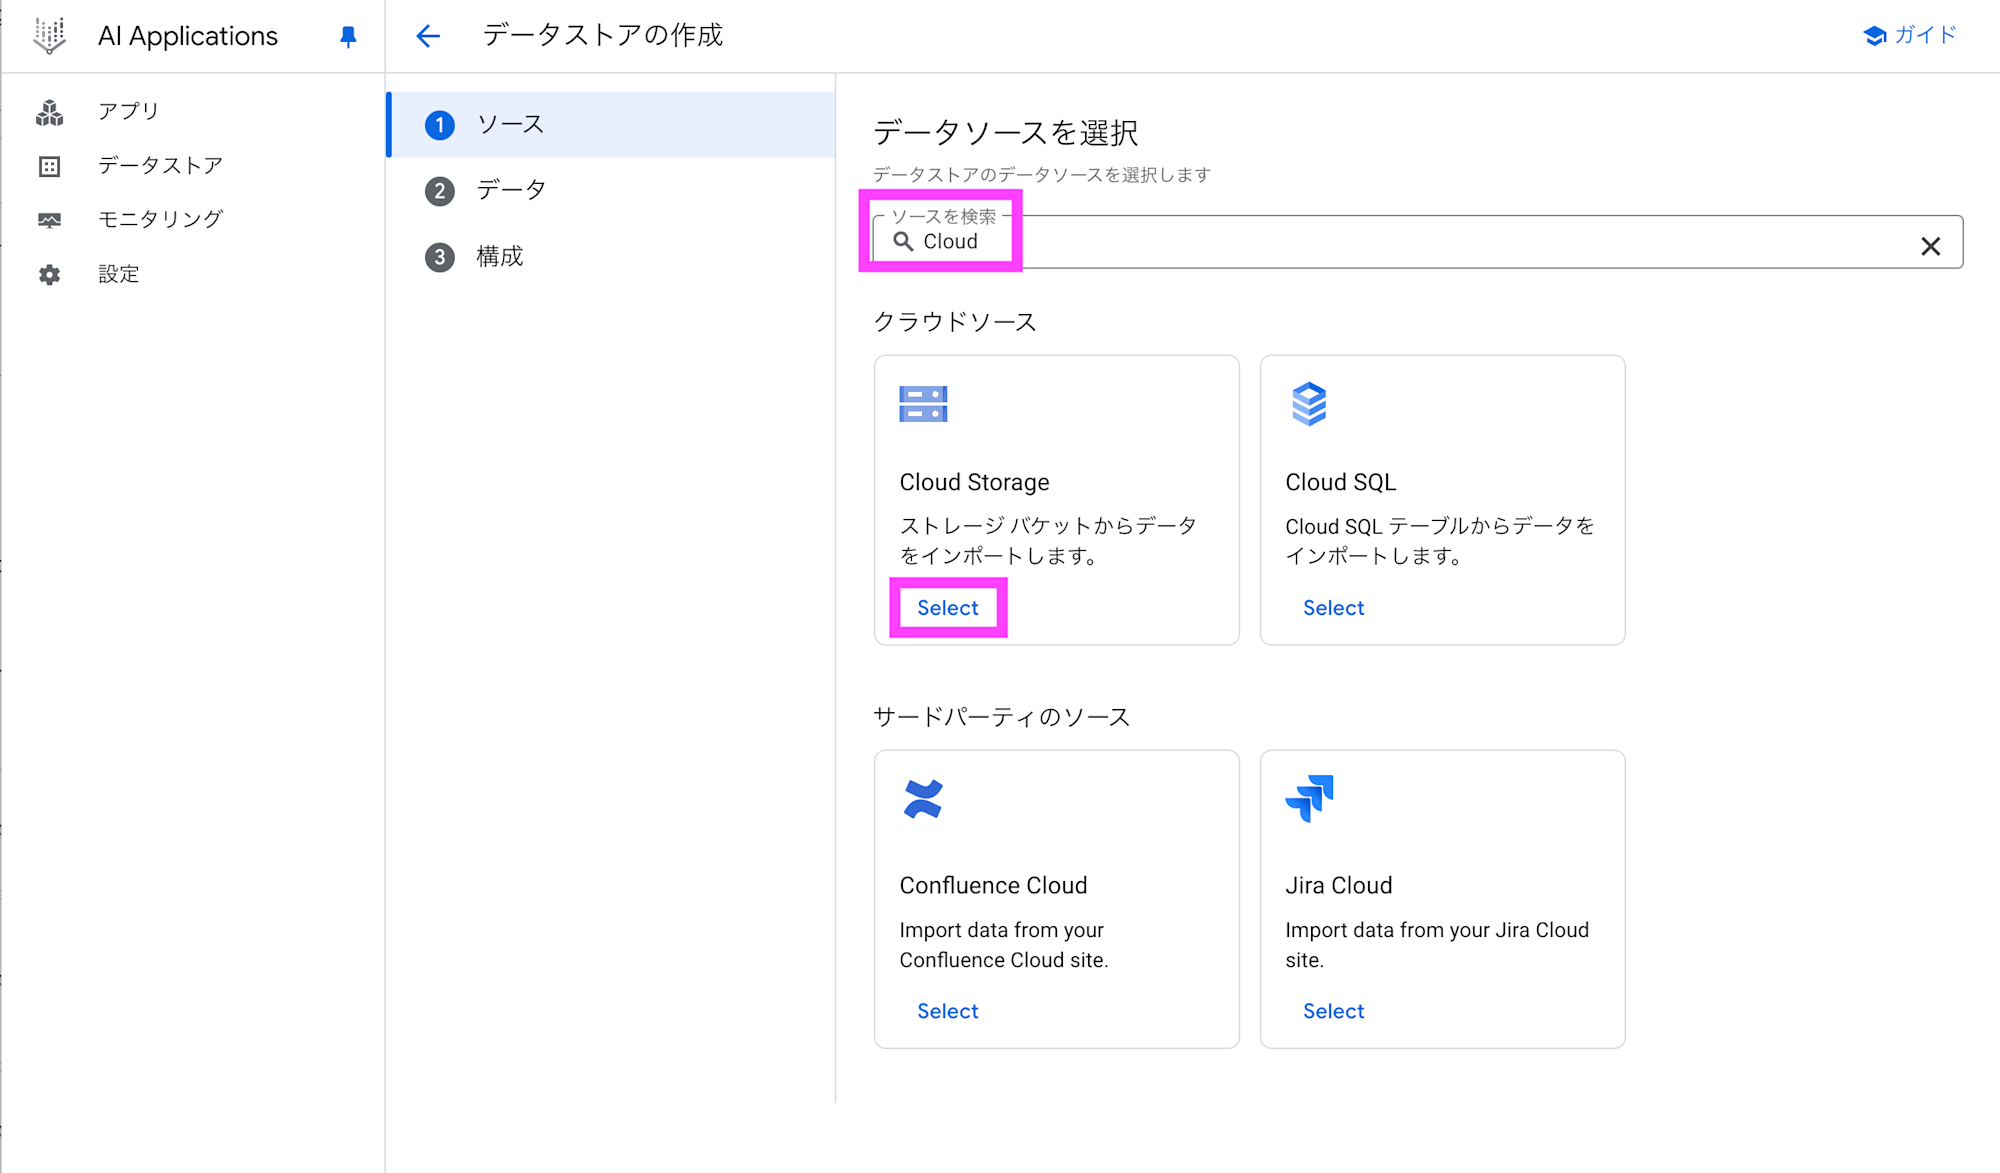
Task: Click the AI Applications title
Action: (188, 36)
